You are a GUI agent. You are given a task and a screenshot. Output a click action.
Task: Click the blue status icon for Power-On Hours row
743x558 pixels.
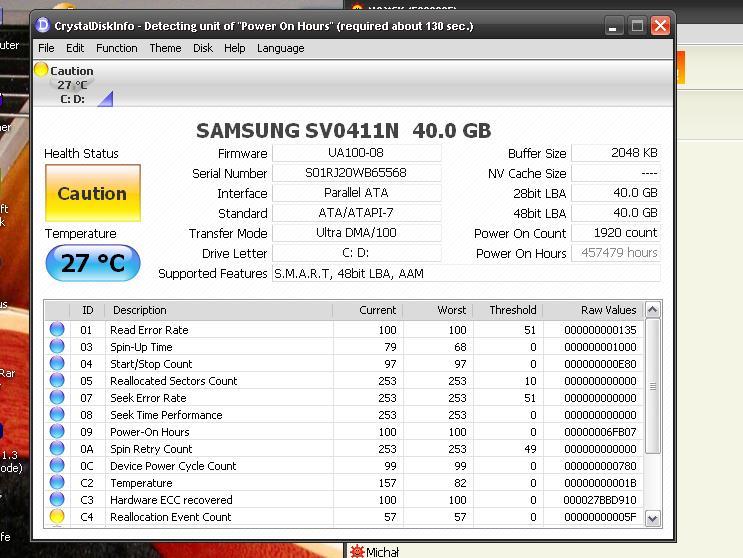[57, 432]
